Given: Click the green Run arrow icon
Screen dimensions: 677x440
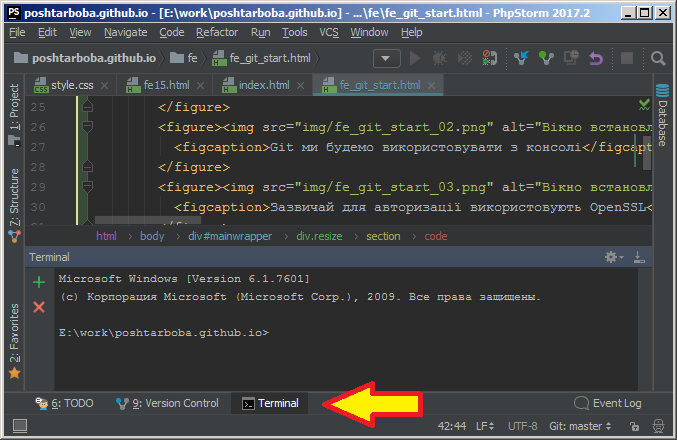Looking at the screenshot, I should 415,58.
